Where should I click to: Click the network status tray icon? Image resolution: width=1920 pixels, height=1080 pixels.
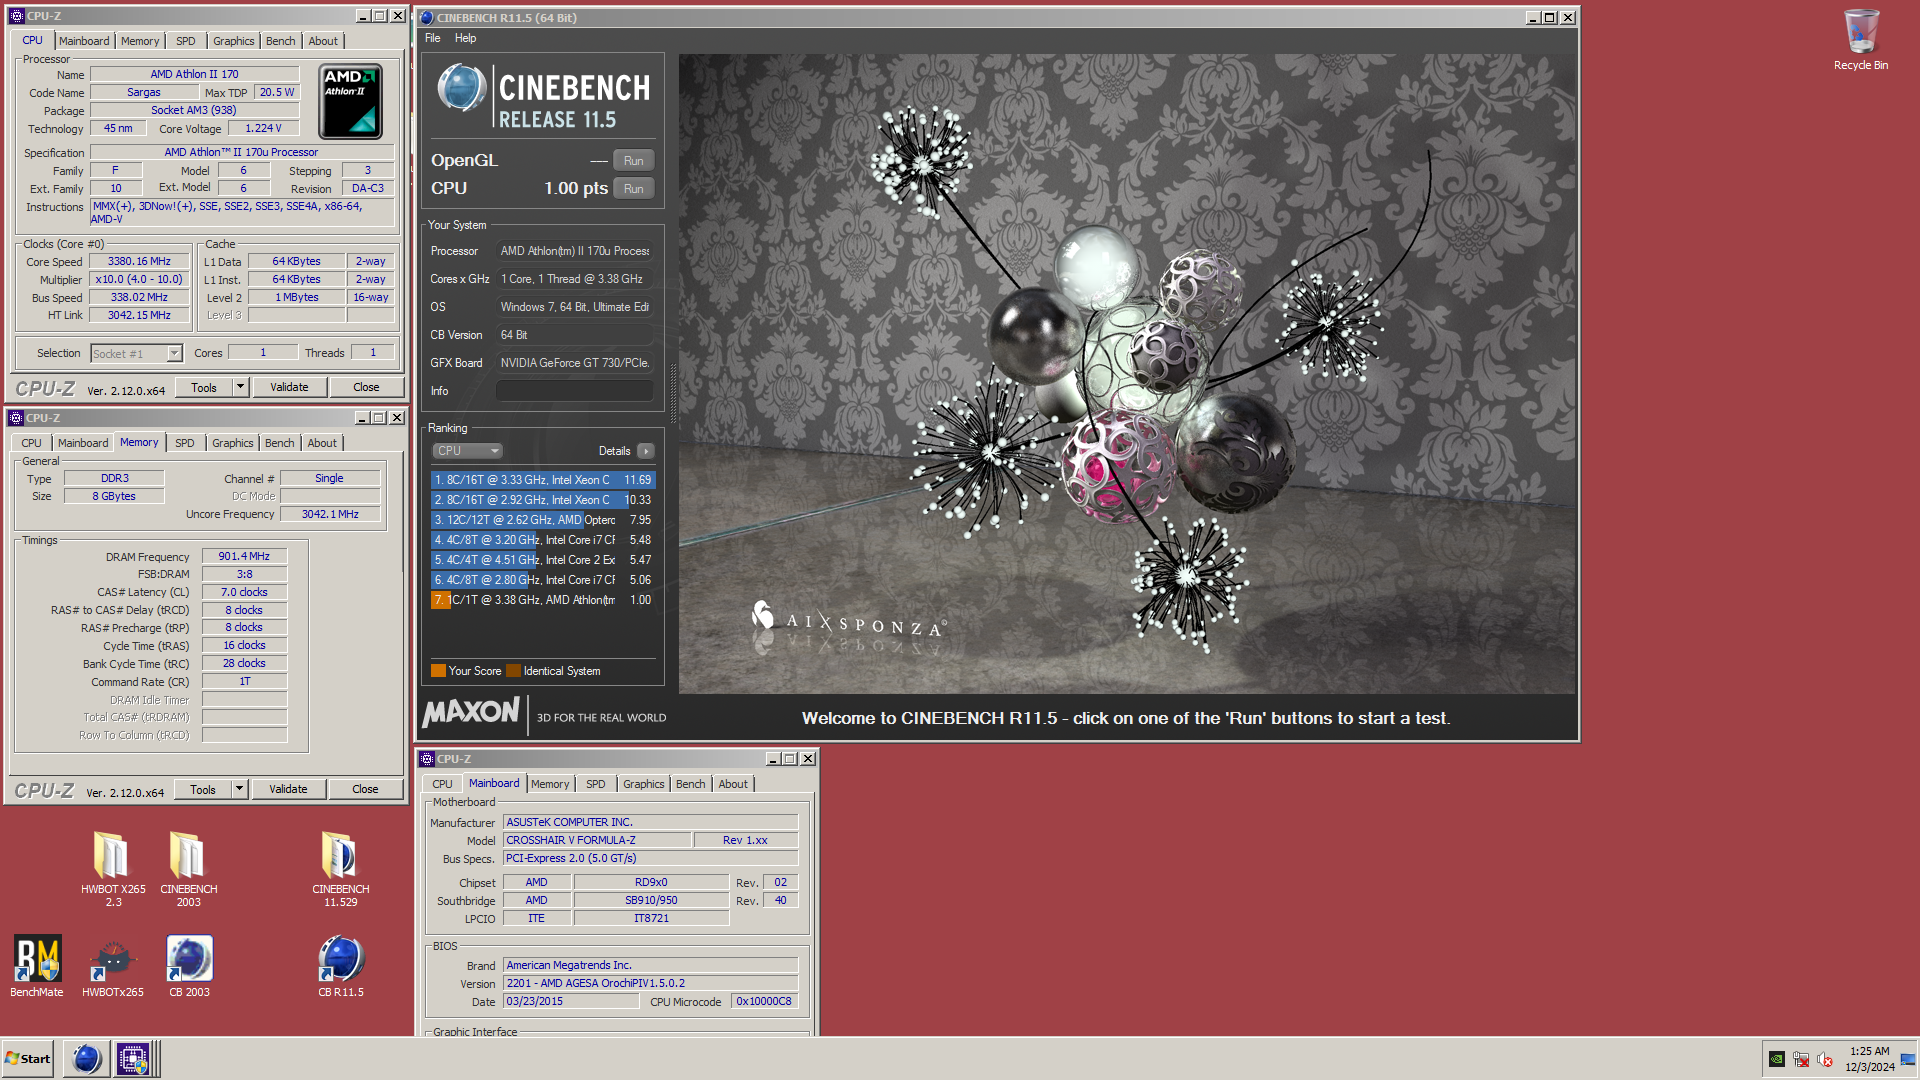click(1801, 1059)
